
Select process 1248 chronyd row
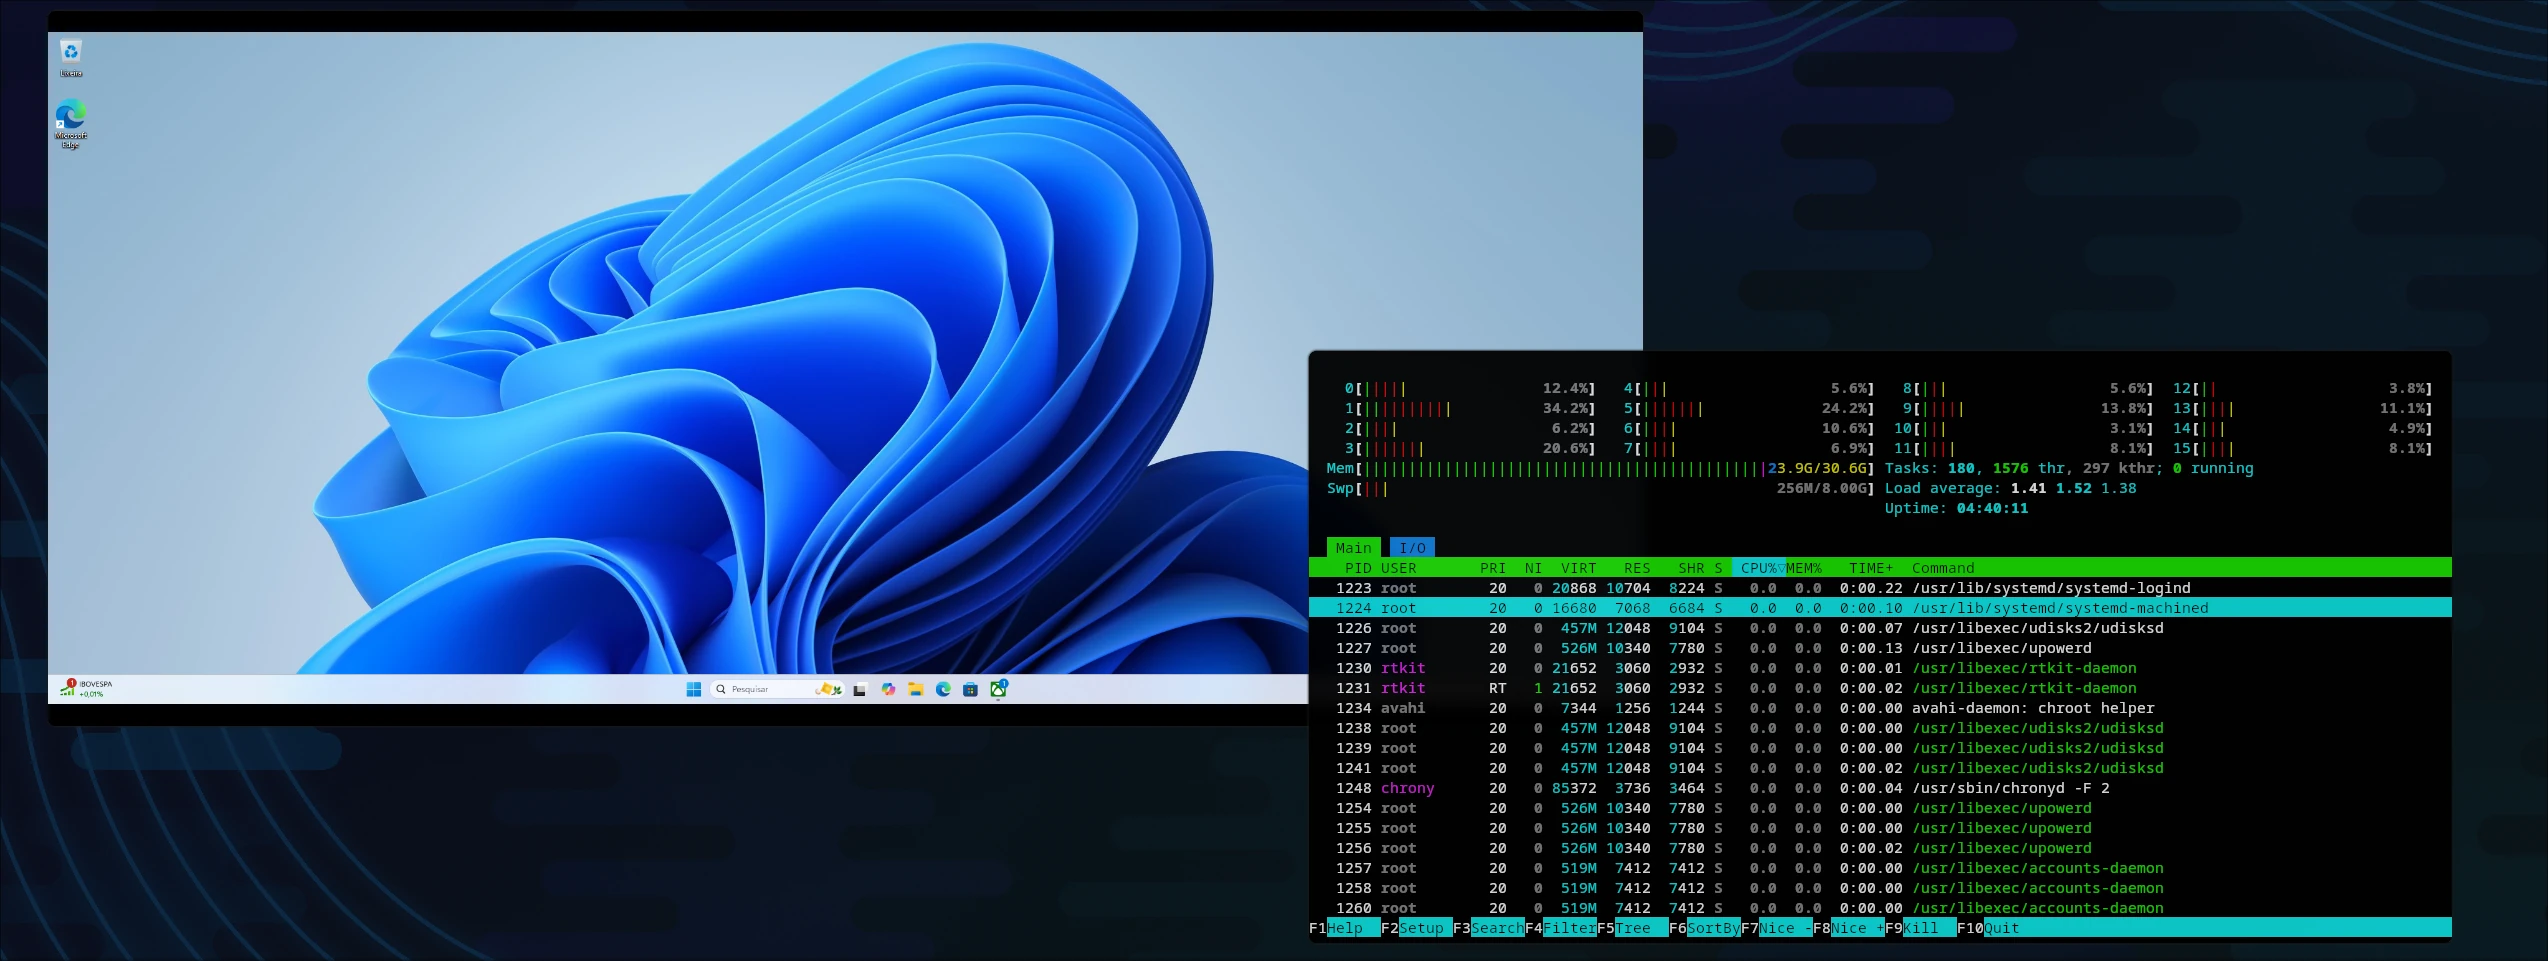pyautogui.click(x=1880, y=788)
